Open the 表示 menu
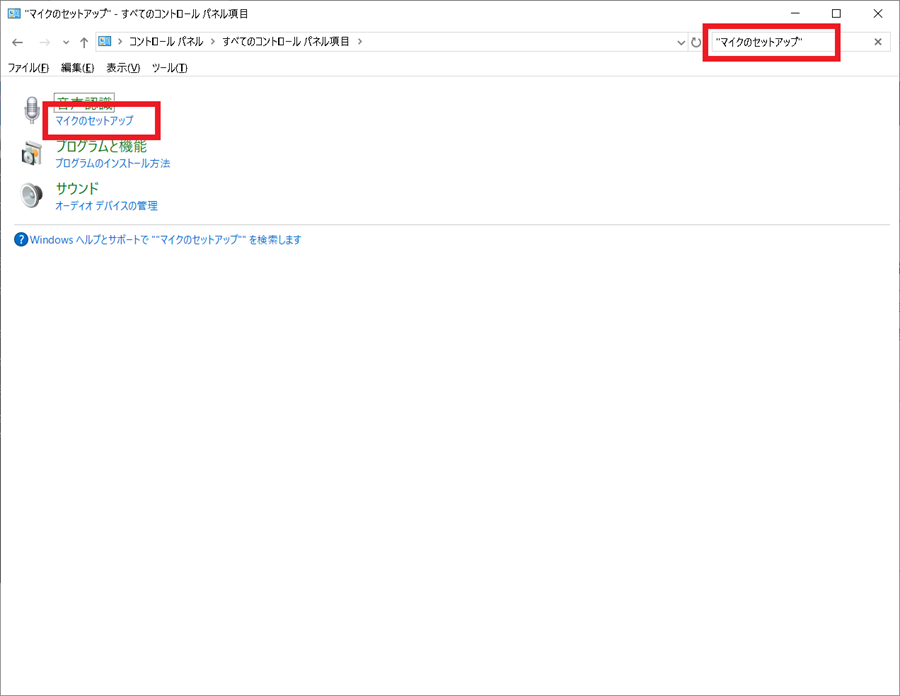This screenshot has height=696, width=900. tap(123, 68)
